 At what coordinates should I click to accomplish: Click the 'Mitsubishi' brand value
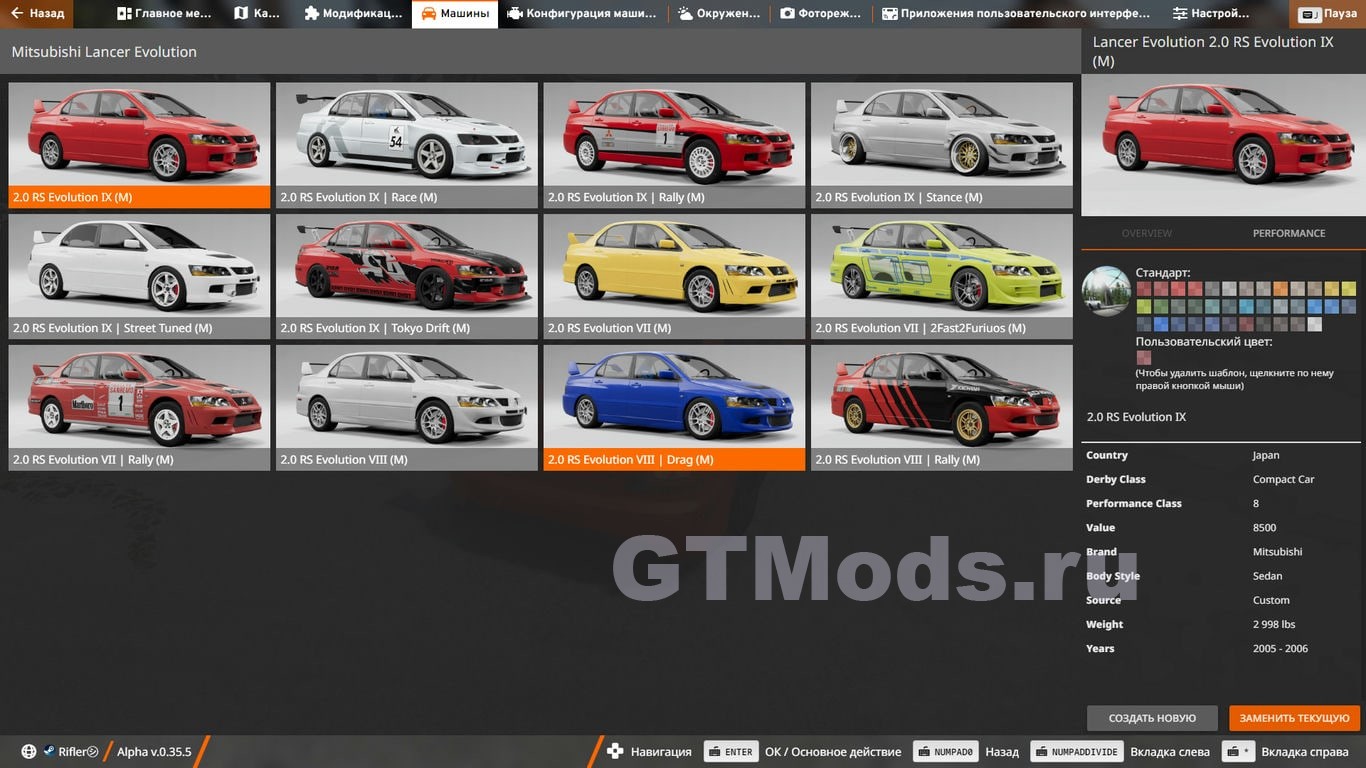point(1278,552)
